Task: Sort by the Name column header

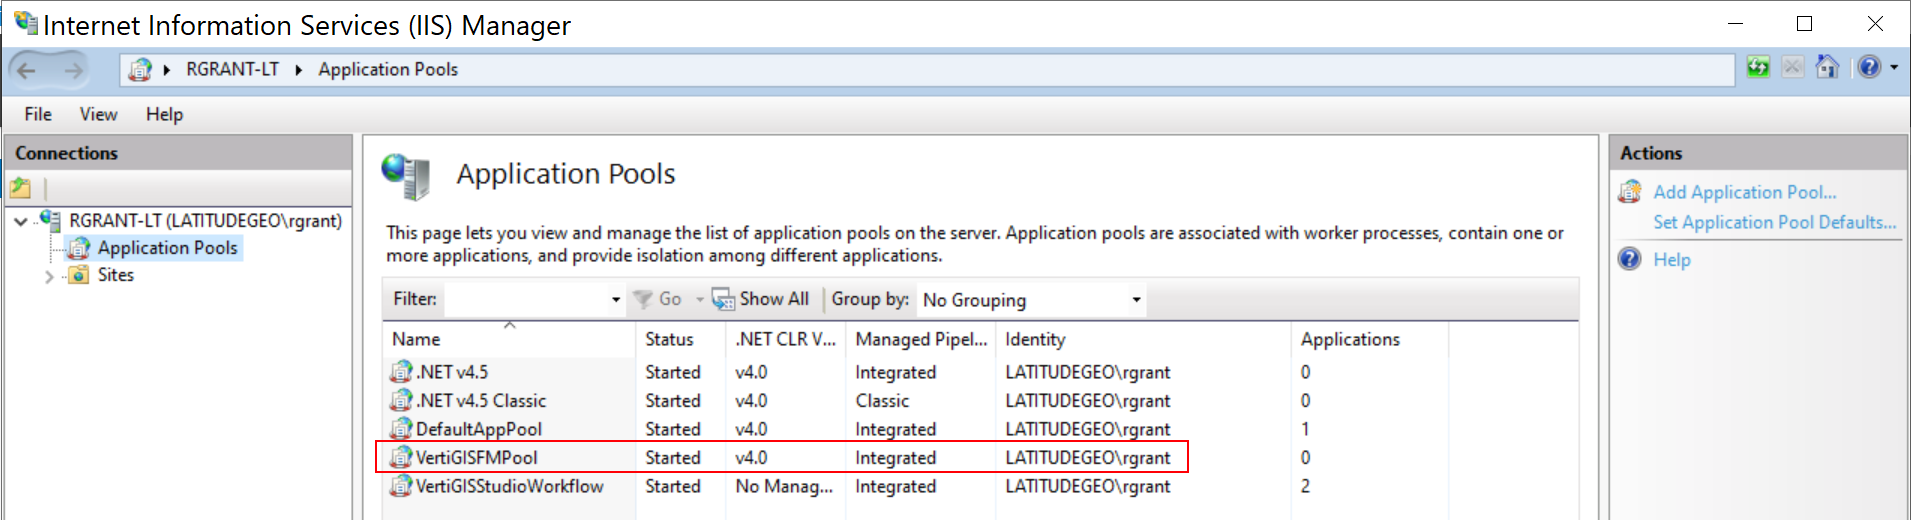Action: pos(509,339)
